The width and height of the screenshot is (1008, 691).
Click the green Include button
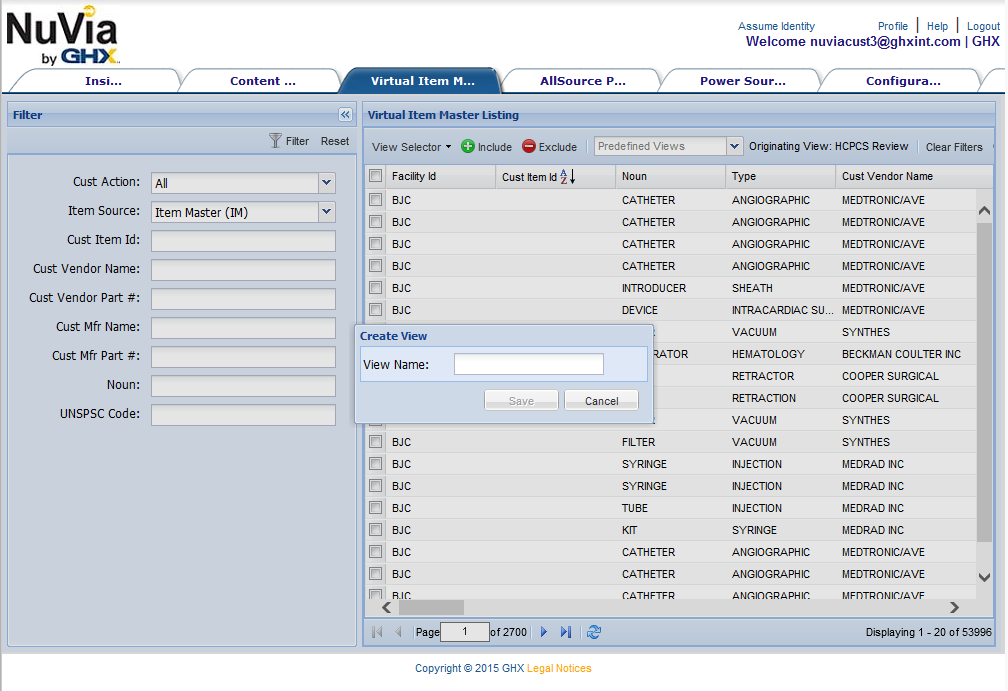487,147
